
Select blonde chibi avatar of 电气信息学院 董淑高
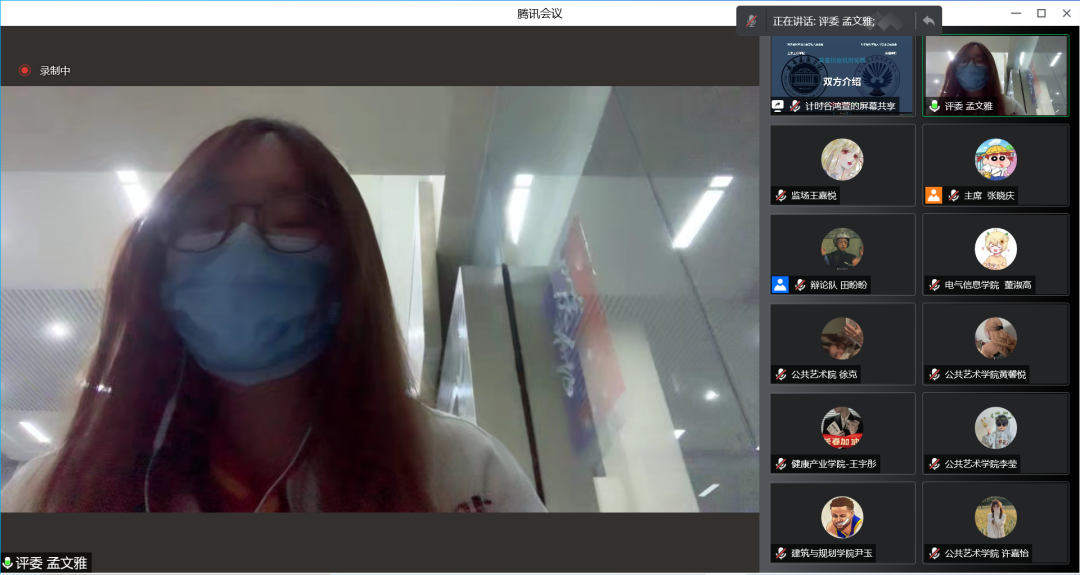(995, 249)
